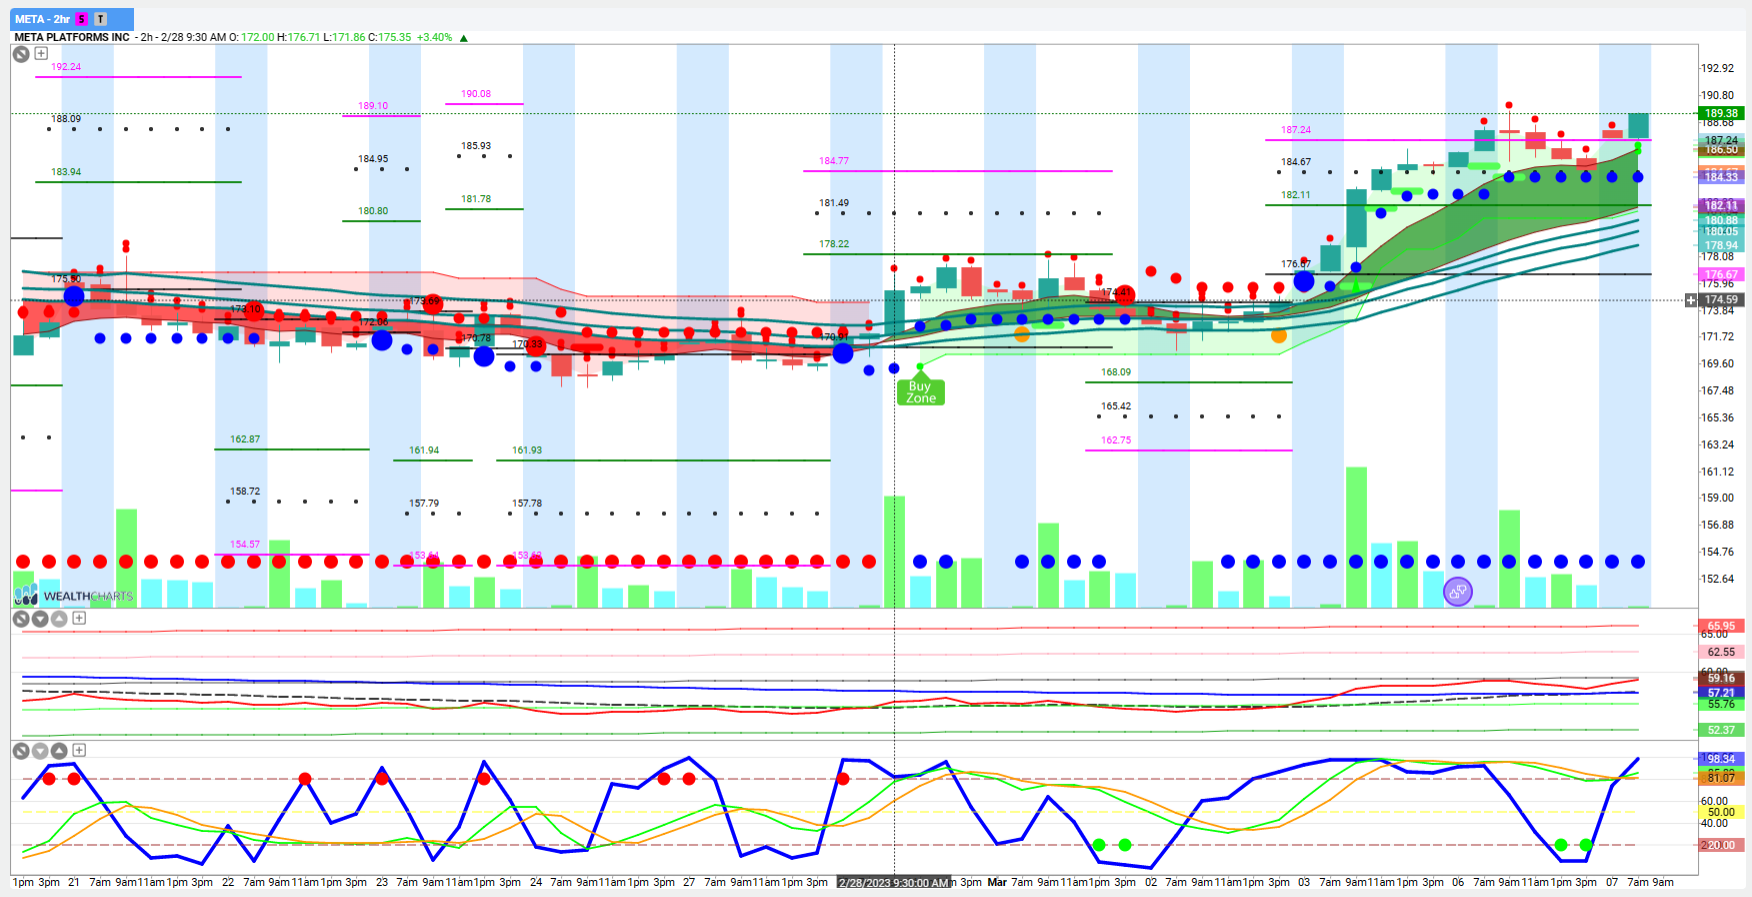Click the 190.08 magenta level label
Viewport: 1752px width, 897px height.
pos(476,94)
